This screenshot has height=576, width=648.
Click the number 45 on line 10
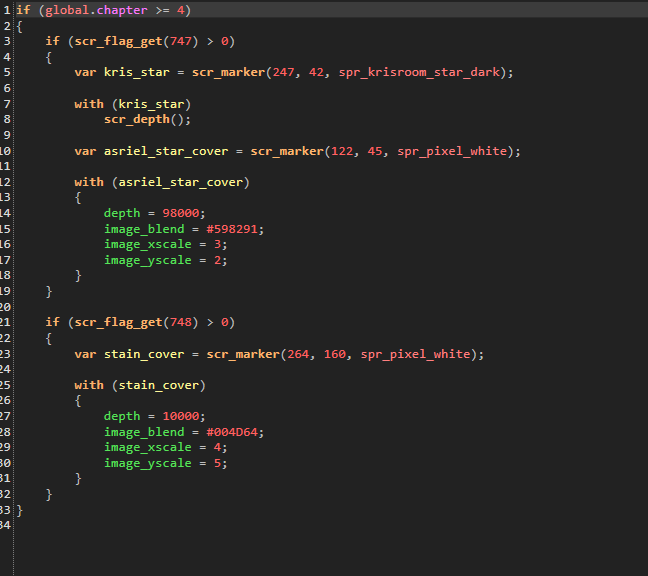[375, 151]
